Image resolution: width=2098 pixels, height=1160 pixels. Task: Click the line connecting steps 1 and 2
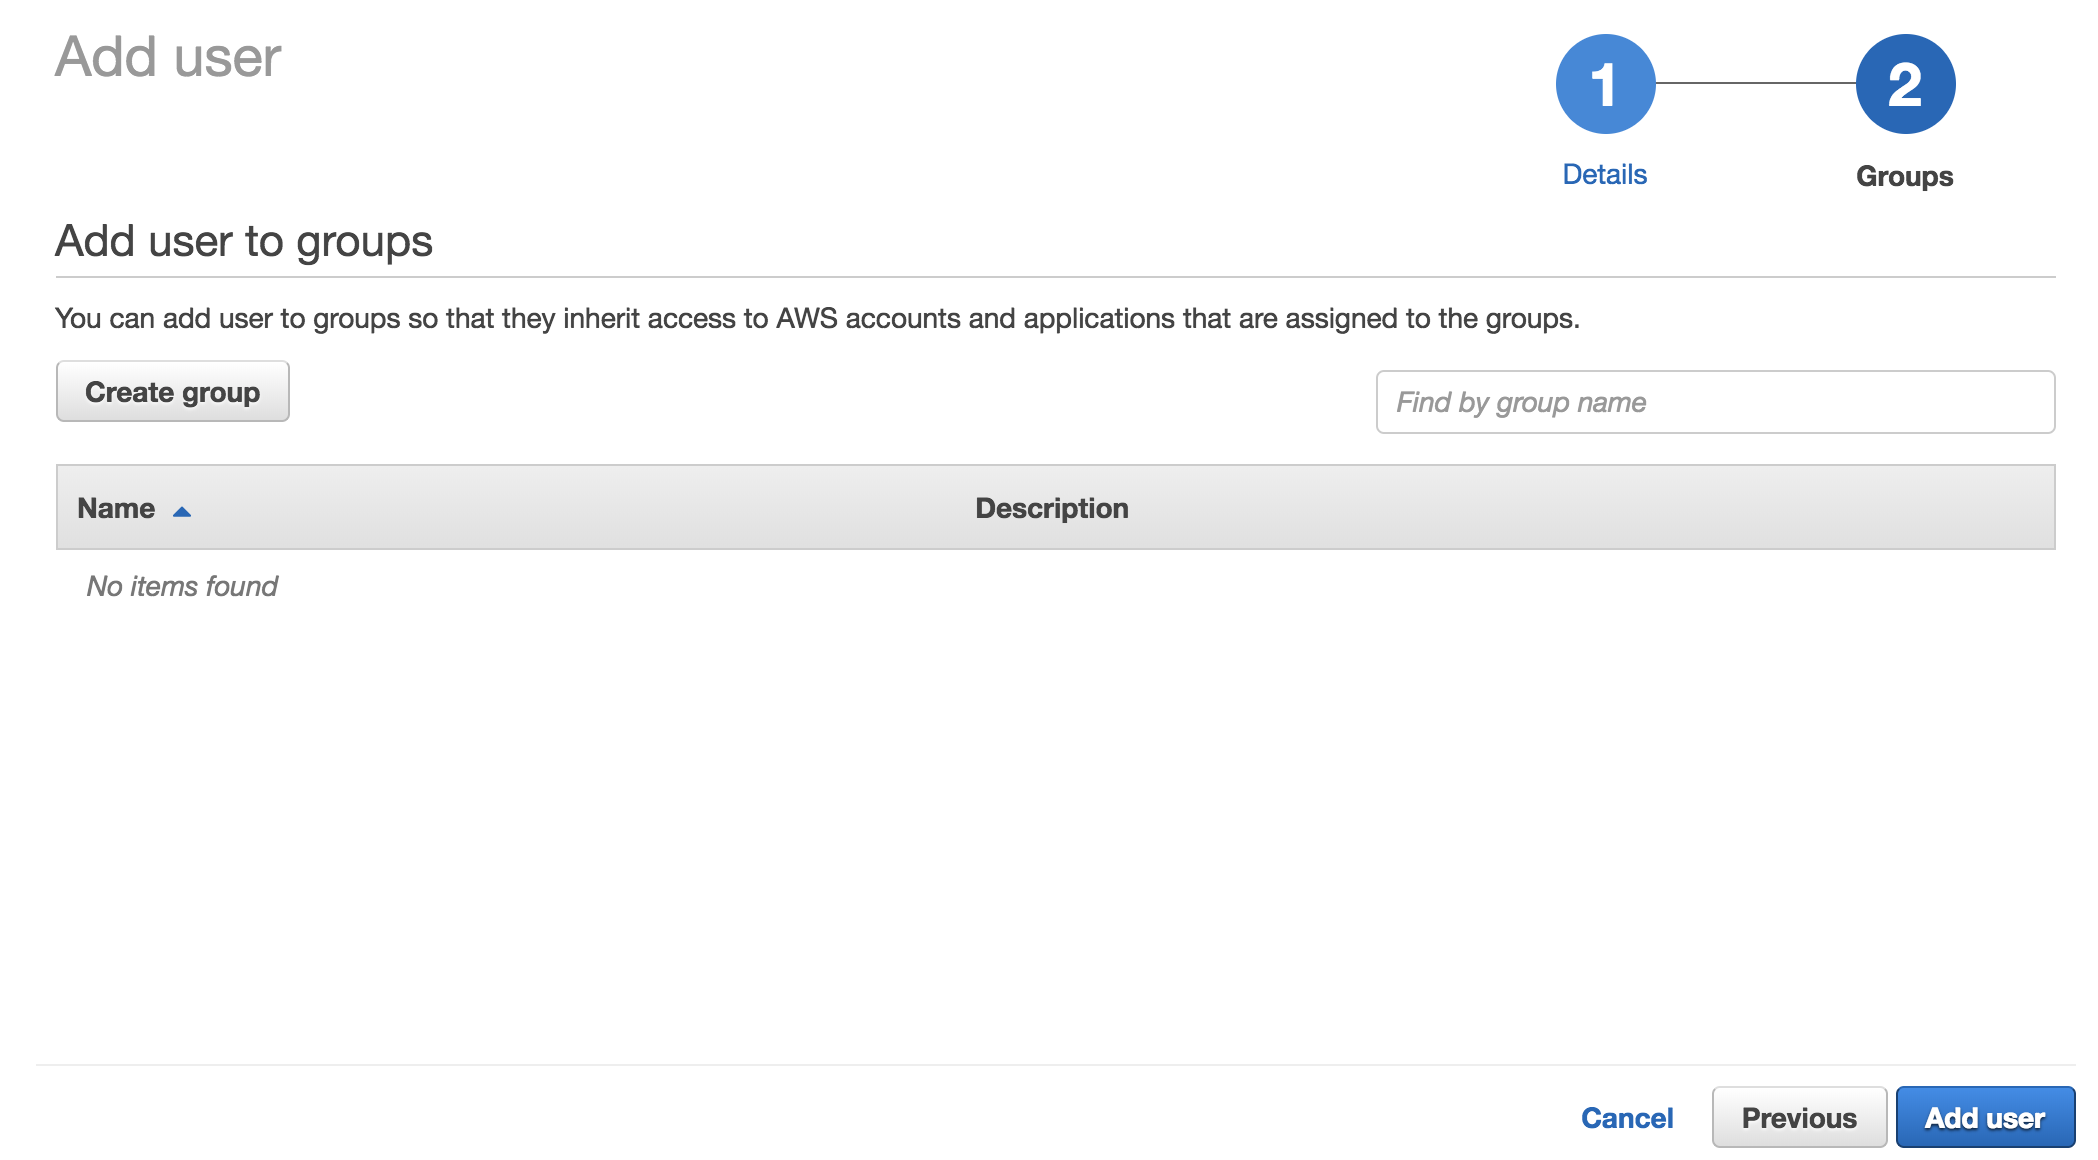pyautogui.click(x=1755, y=83)
